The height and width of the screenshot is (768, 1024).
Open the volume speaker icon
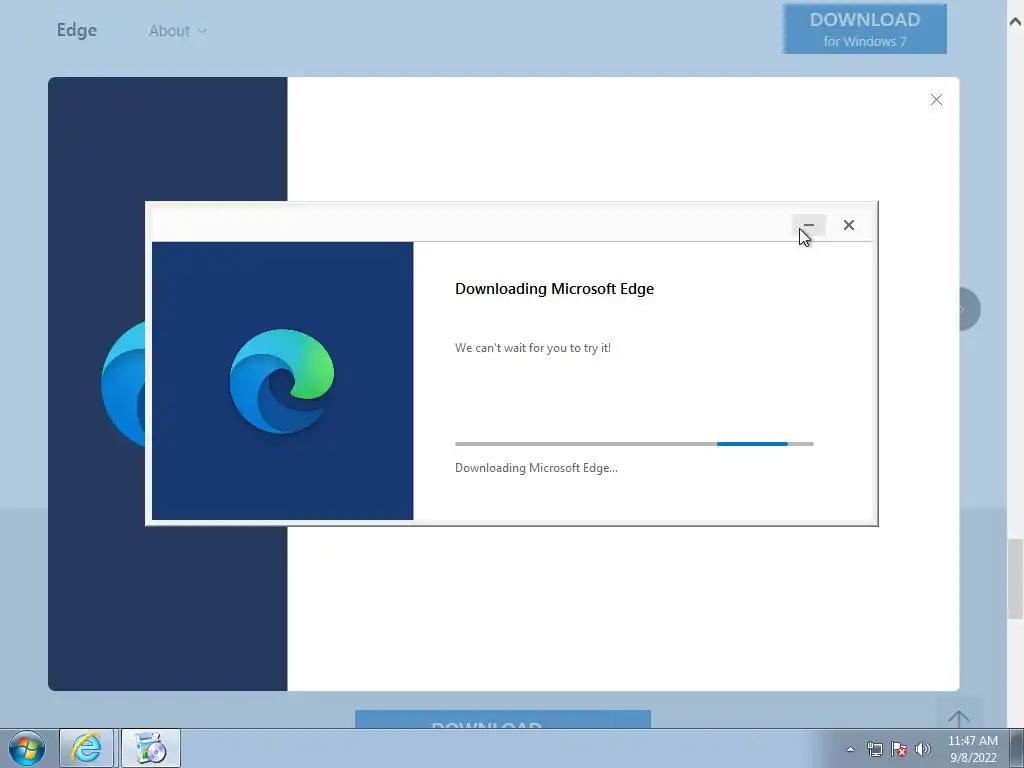pos(923,750)
